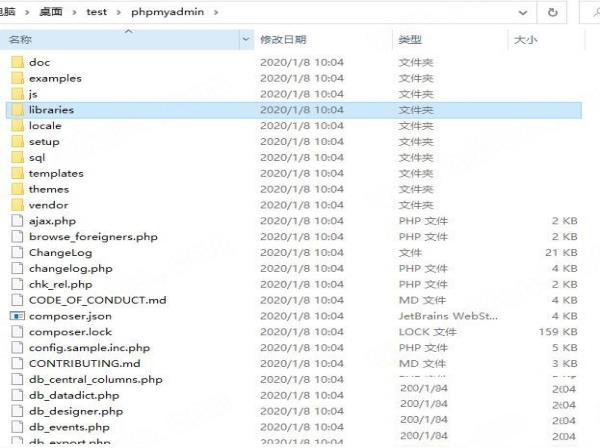Image resolution: width=600 pixels, height=448 pixels.
Task: Sort files by 类型 column header
Action: point(410,39)
